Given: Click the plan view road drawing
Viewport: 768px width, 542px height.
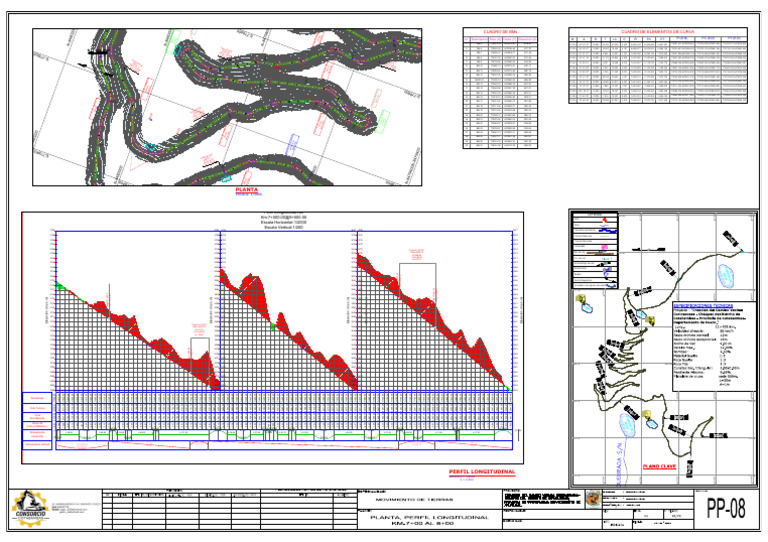Looking at the screenshot, I should [227, 107].
